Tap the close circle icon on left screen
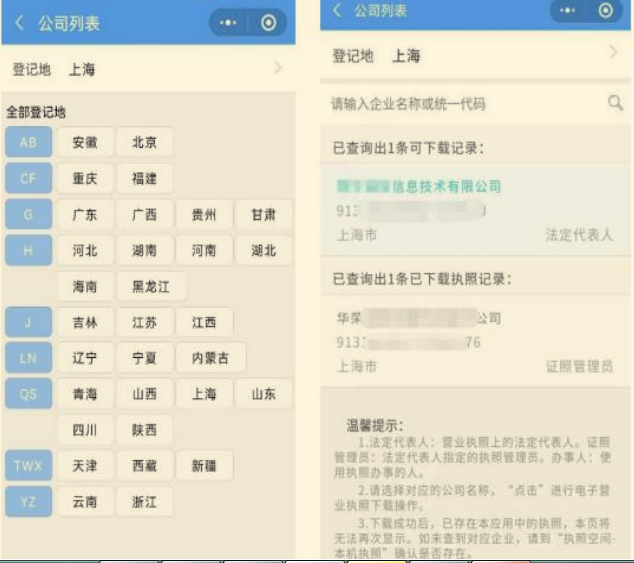This screenshot has height=563, width=634. point(268,23)
